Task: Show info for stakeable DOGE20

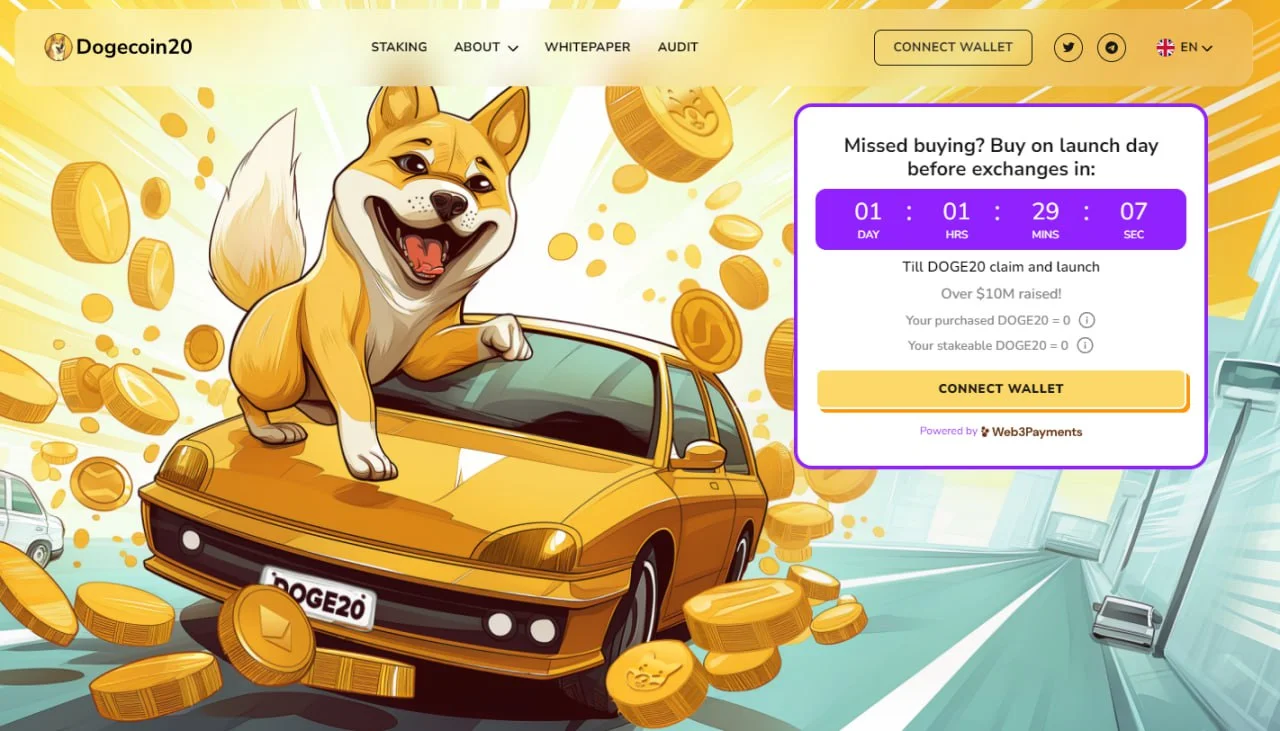Action: pyautogui.click(x=1085, y=346)
